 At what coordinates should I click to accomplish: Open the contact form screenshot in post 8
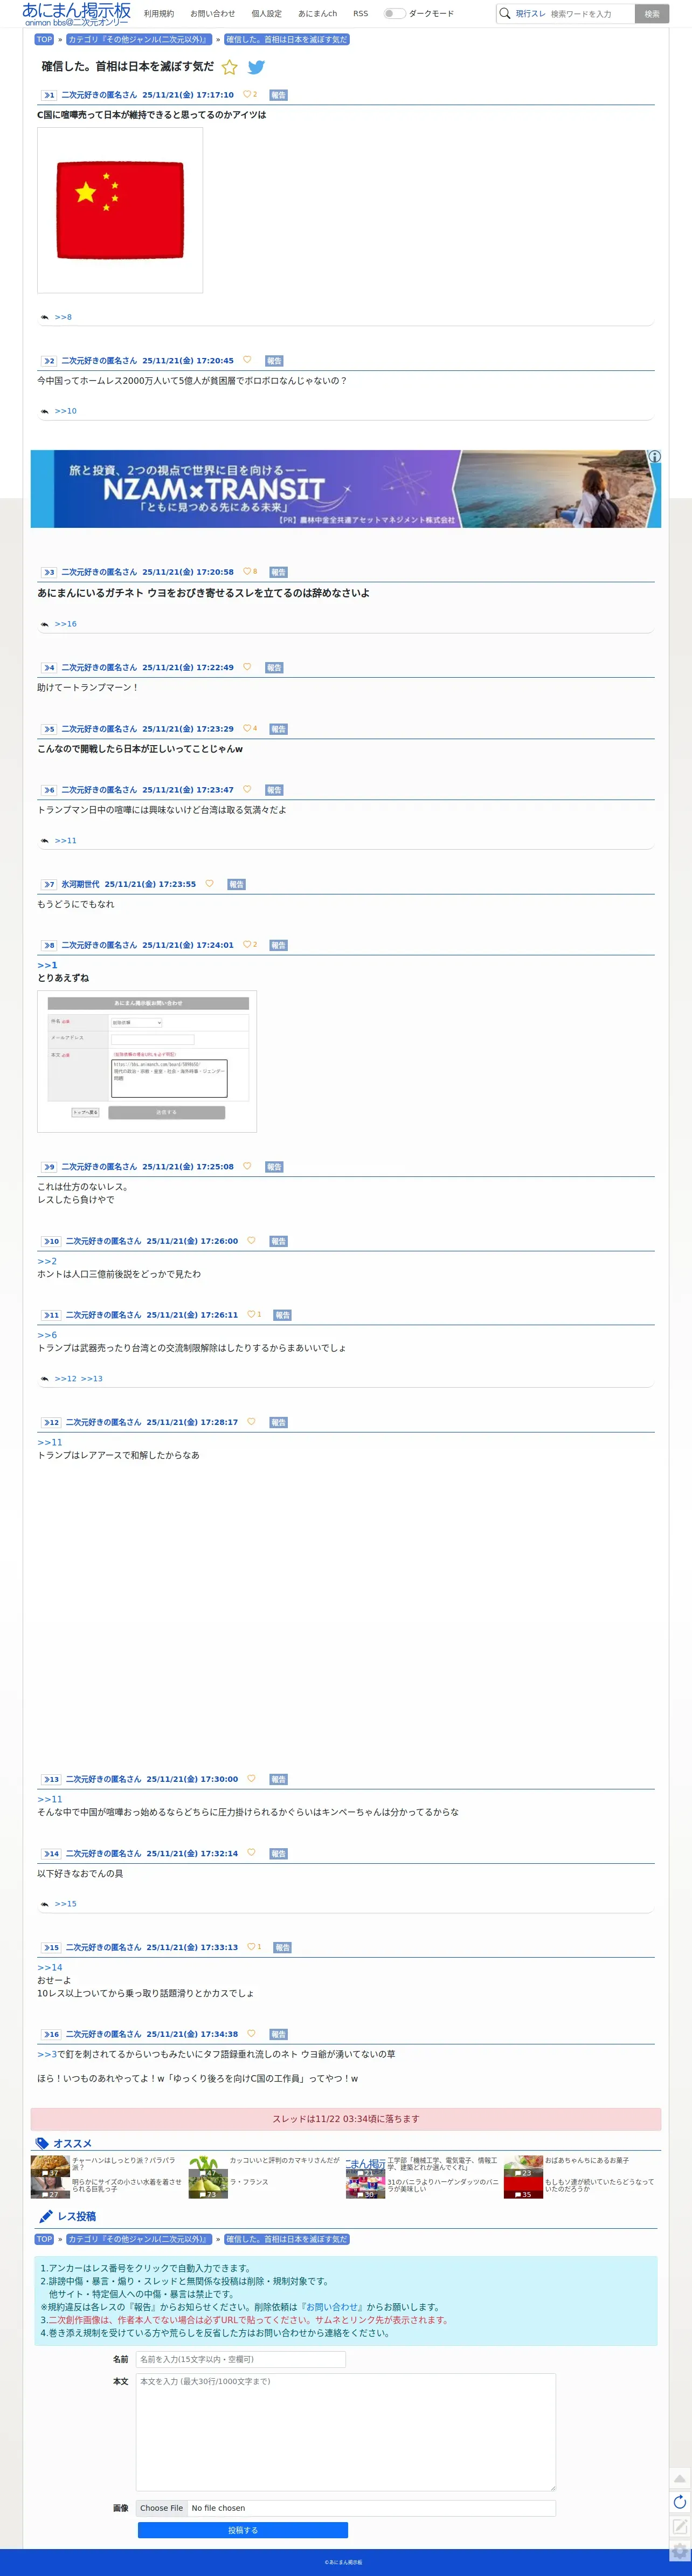[147, 1061]
